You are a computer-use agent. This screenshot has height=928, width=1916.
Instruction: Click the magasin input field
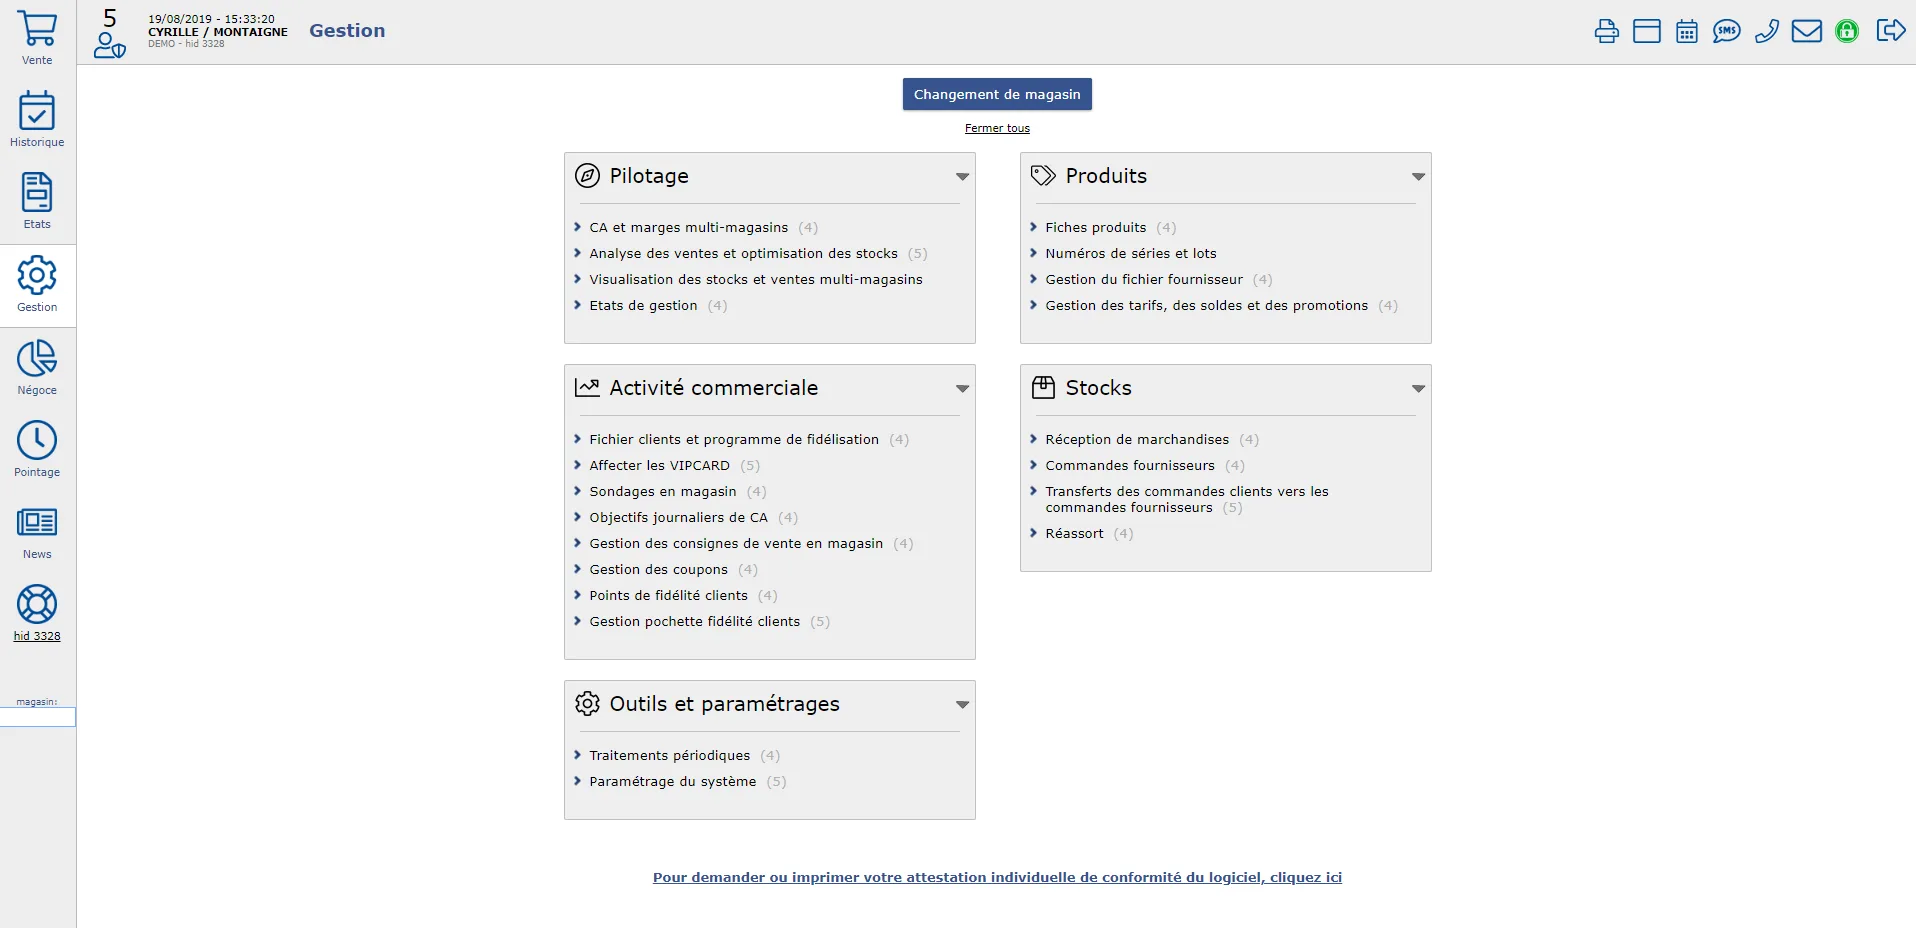[x=37, y=717]
